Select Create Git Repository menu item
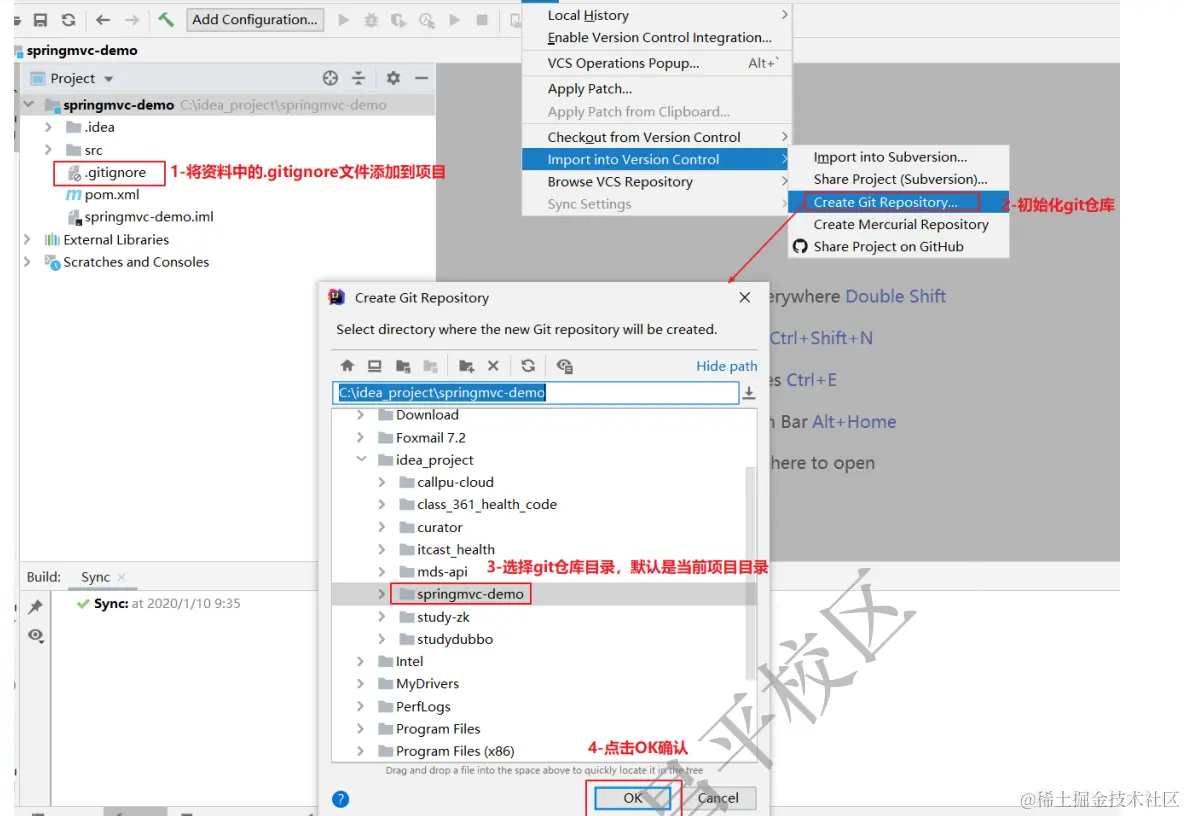1186x816 pixels. pyautogui.click(x=898, y=203)
